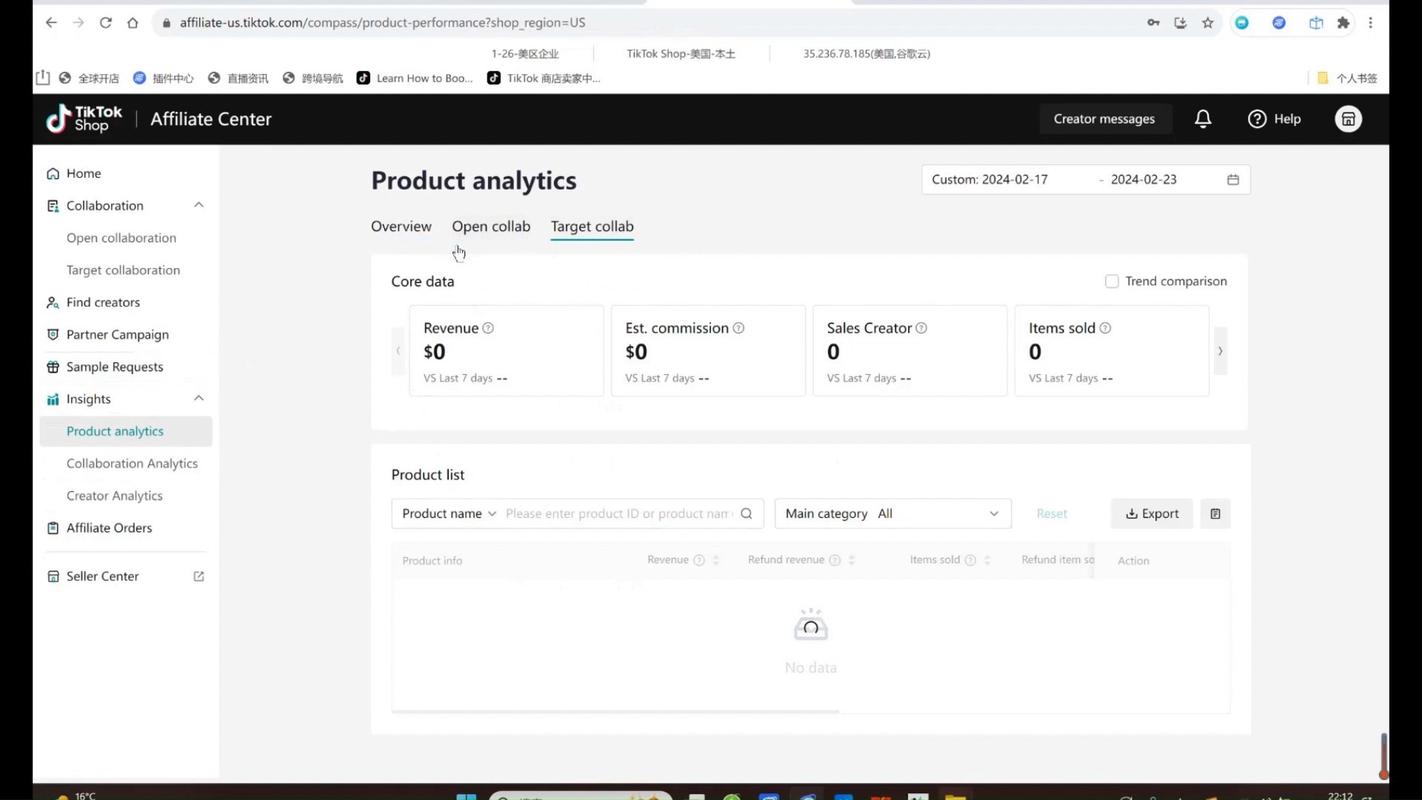
Task: Collapse the Collaboration sidebar section
Action: (x=198, y=206)
